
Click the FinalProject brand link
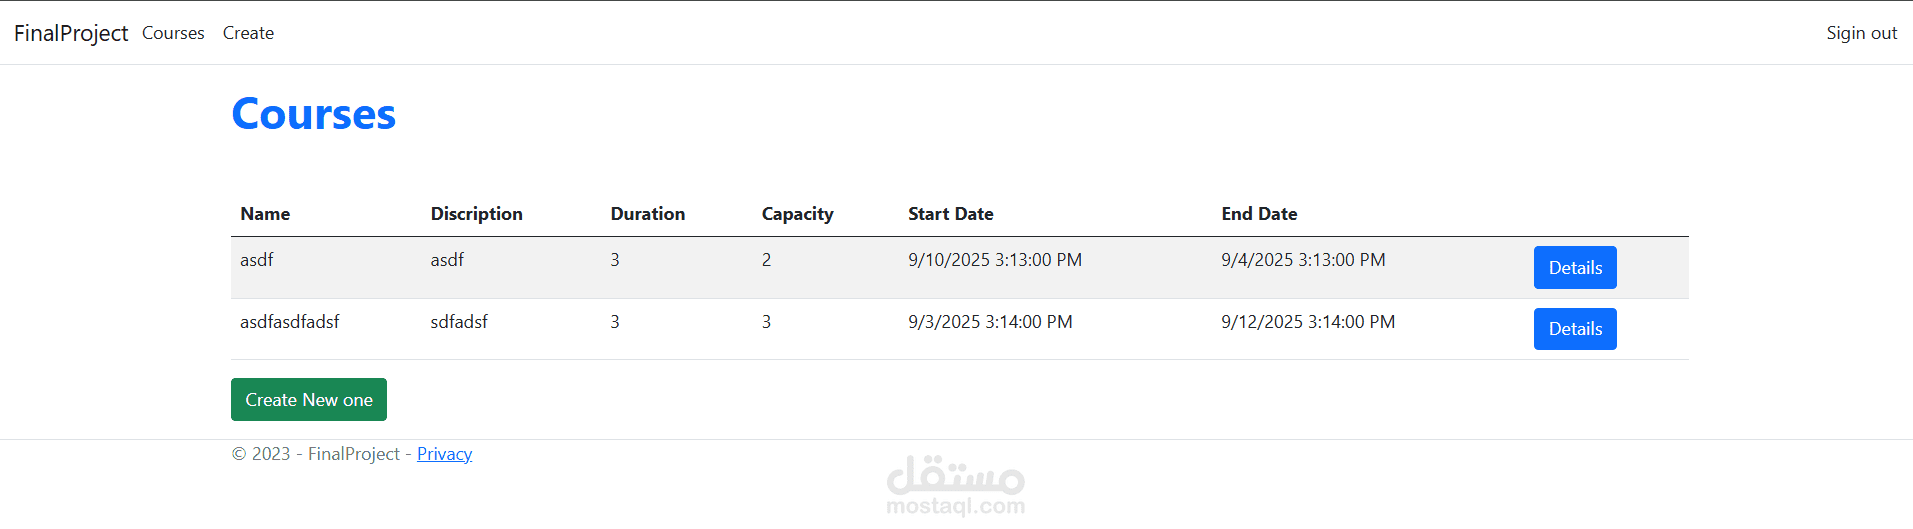[71, 33]
